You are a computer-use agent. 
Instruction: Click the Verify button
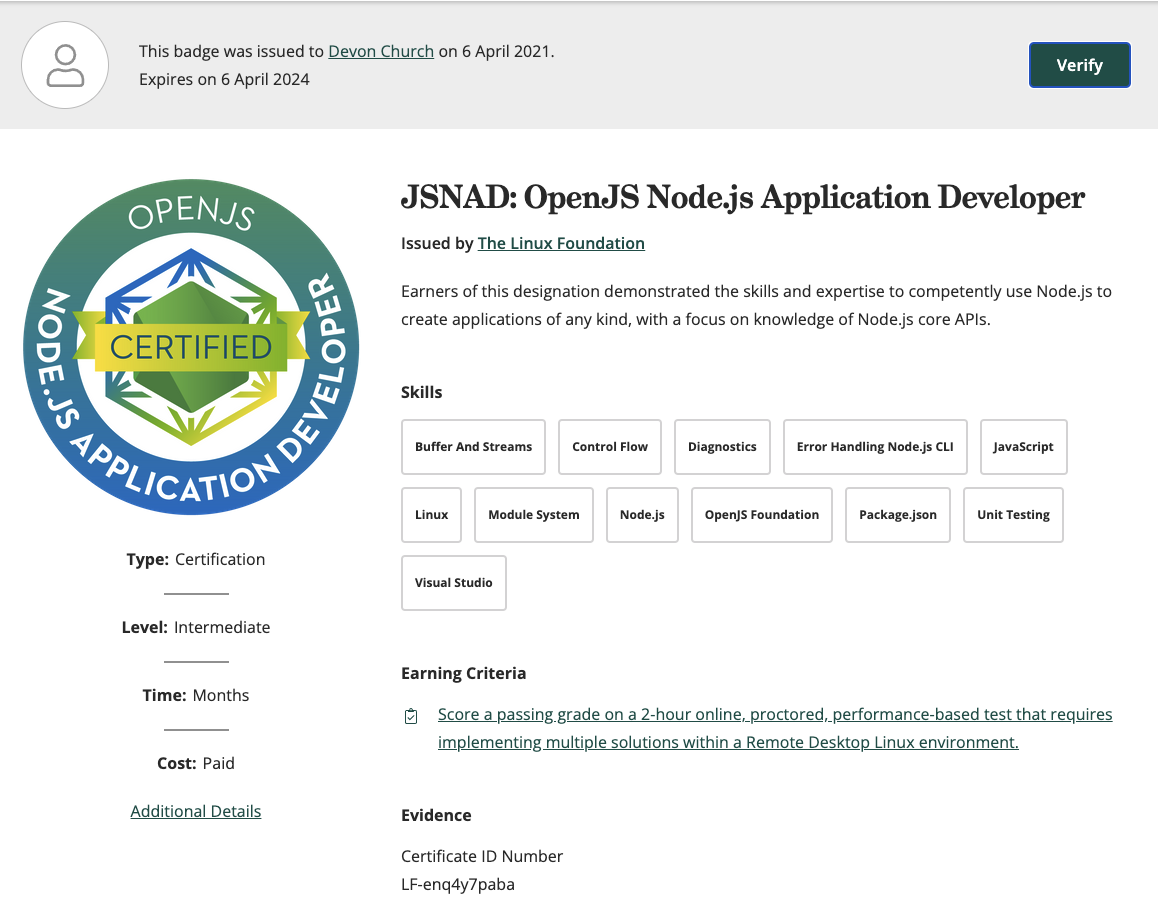point(1079,64)
